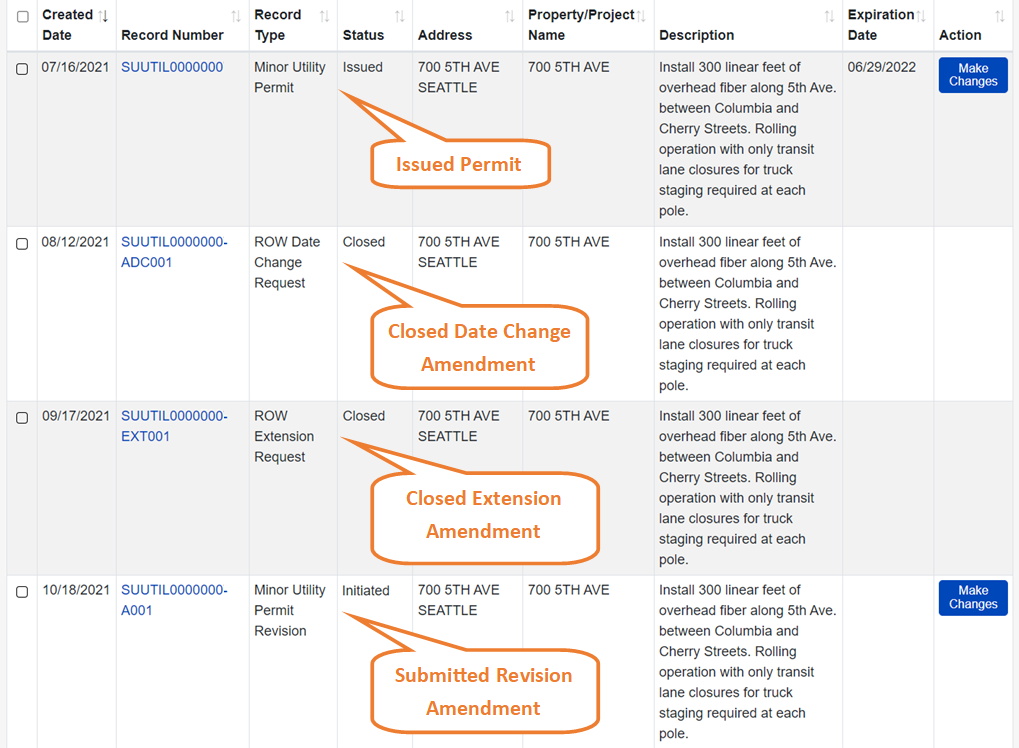Click the Action column sort icon
1019x748 pixels.
coord(1000,16)
